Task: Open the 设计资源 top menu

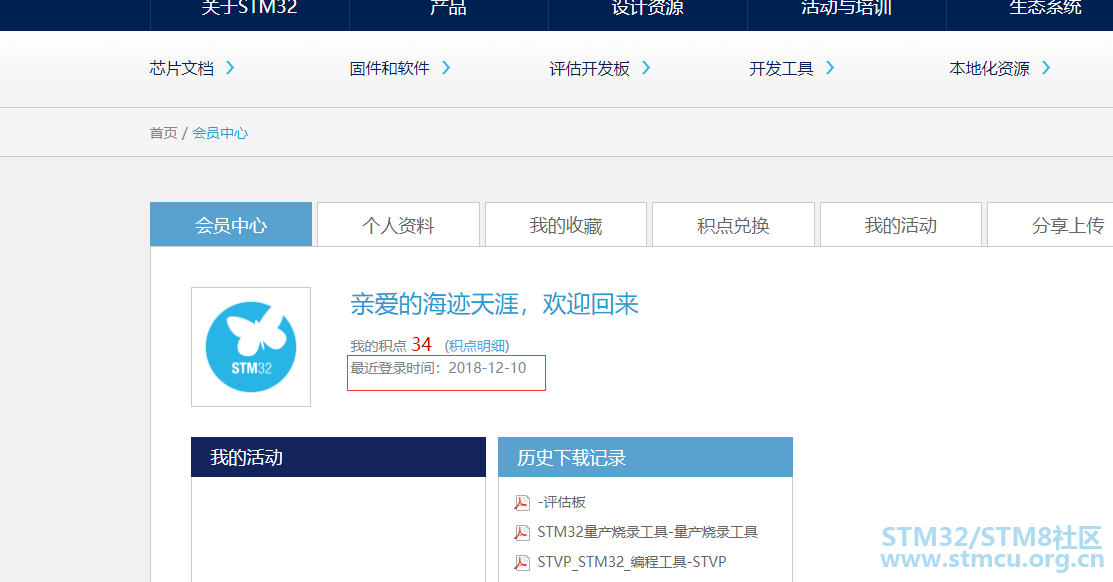Action: click(x=647, y=9)
